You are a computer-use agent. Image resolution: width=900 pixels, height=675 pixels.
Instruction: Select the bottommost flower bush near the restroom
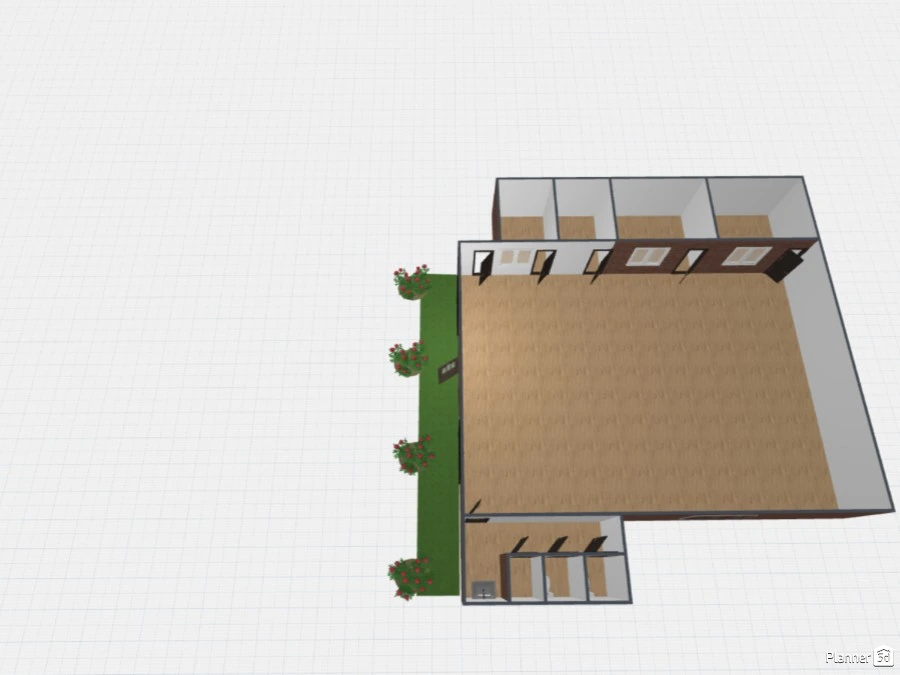(x=409, y=577)
